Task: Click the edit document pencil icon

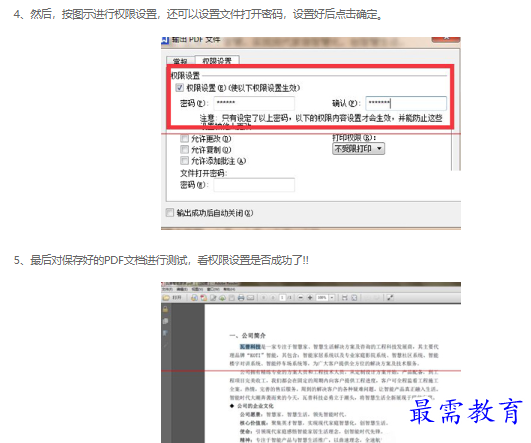Action: tap(213, 298)
